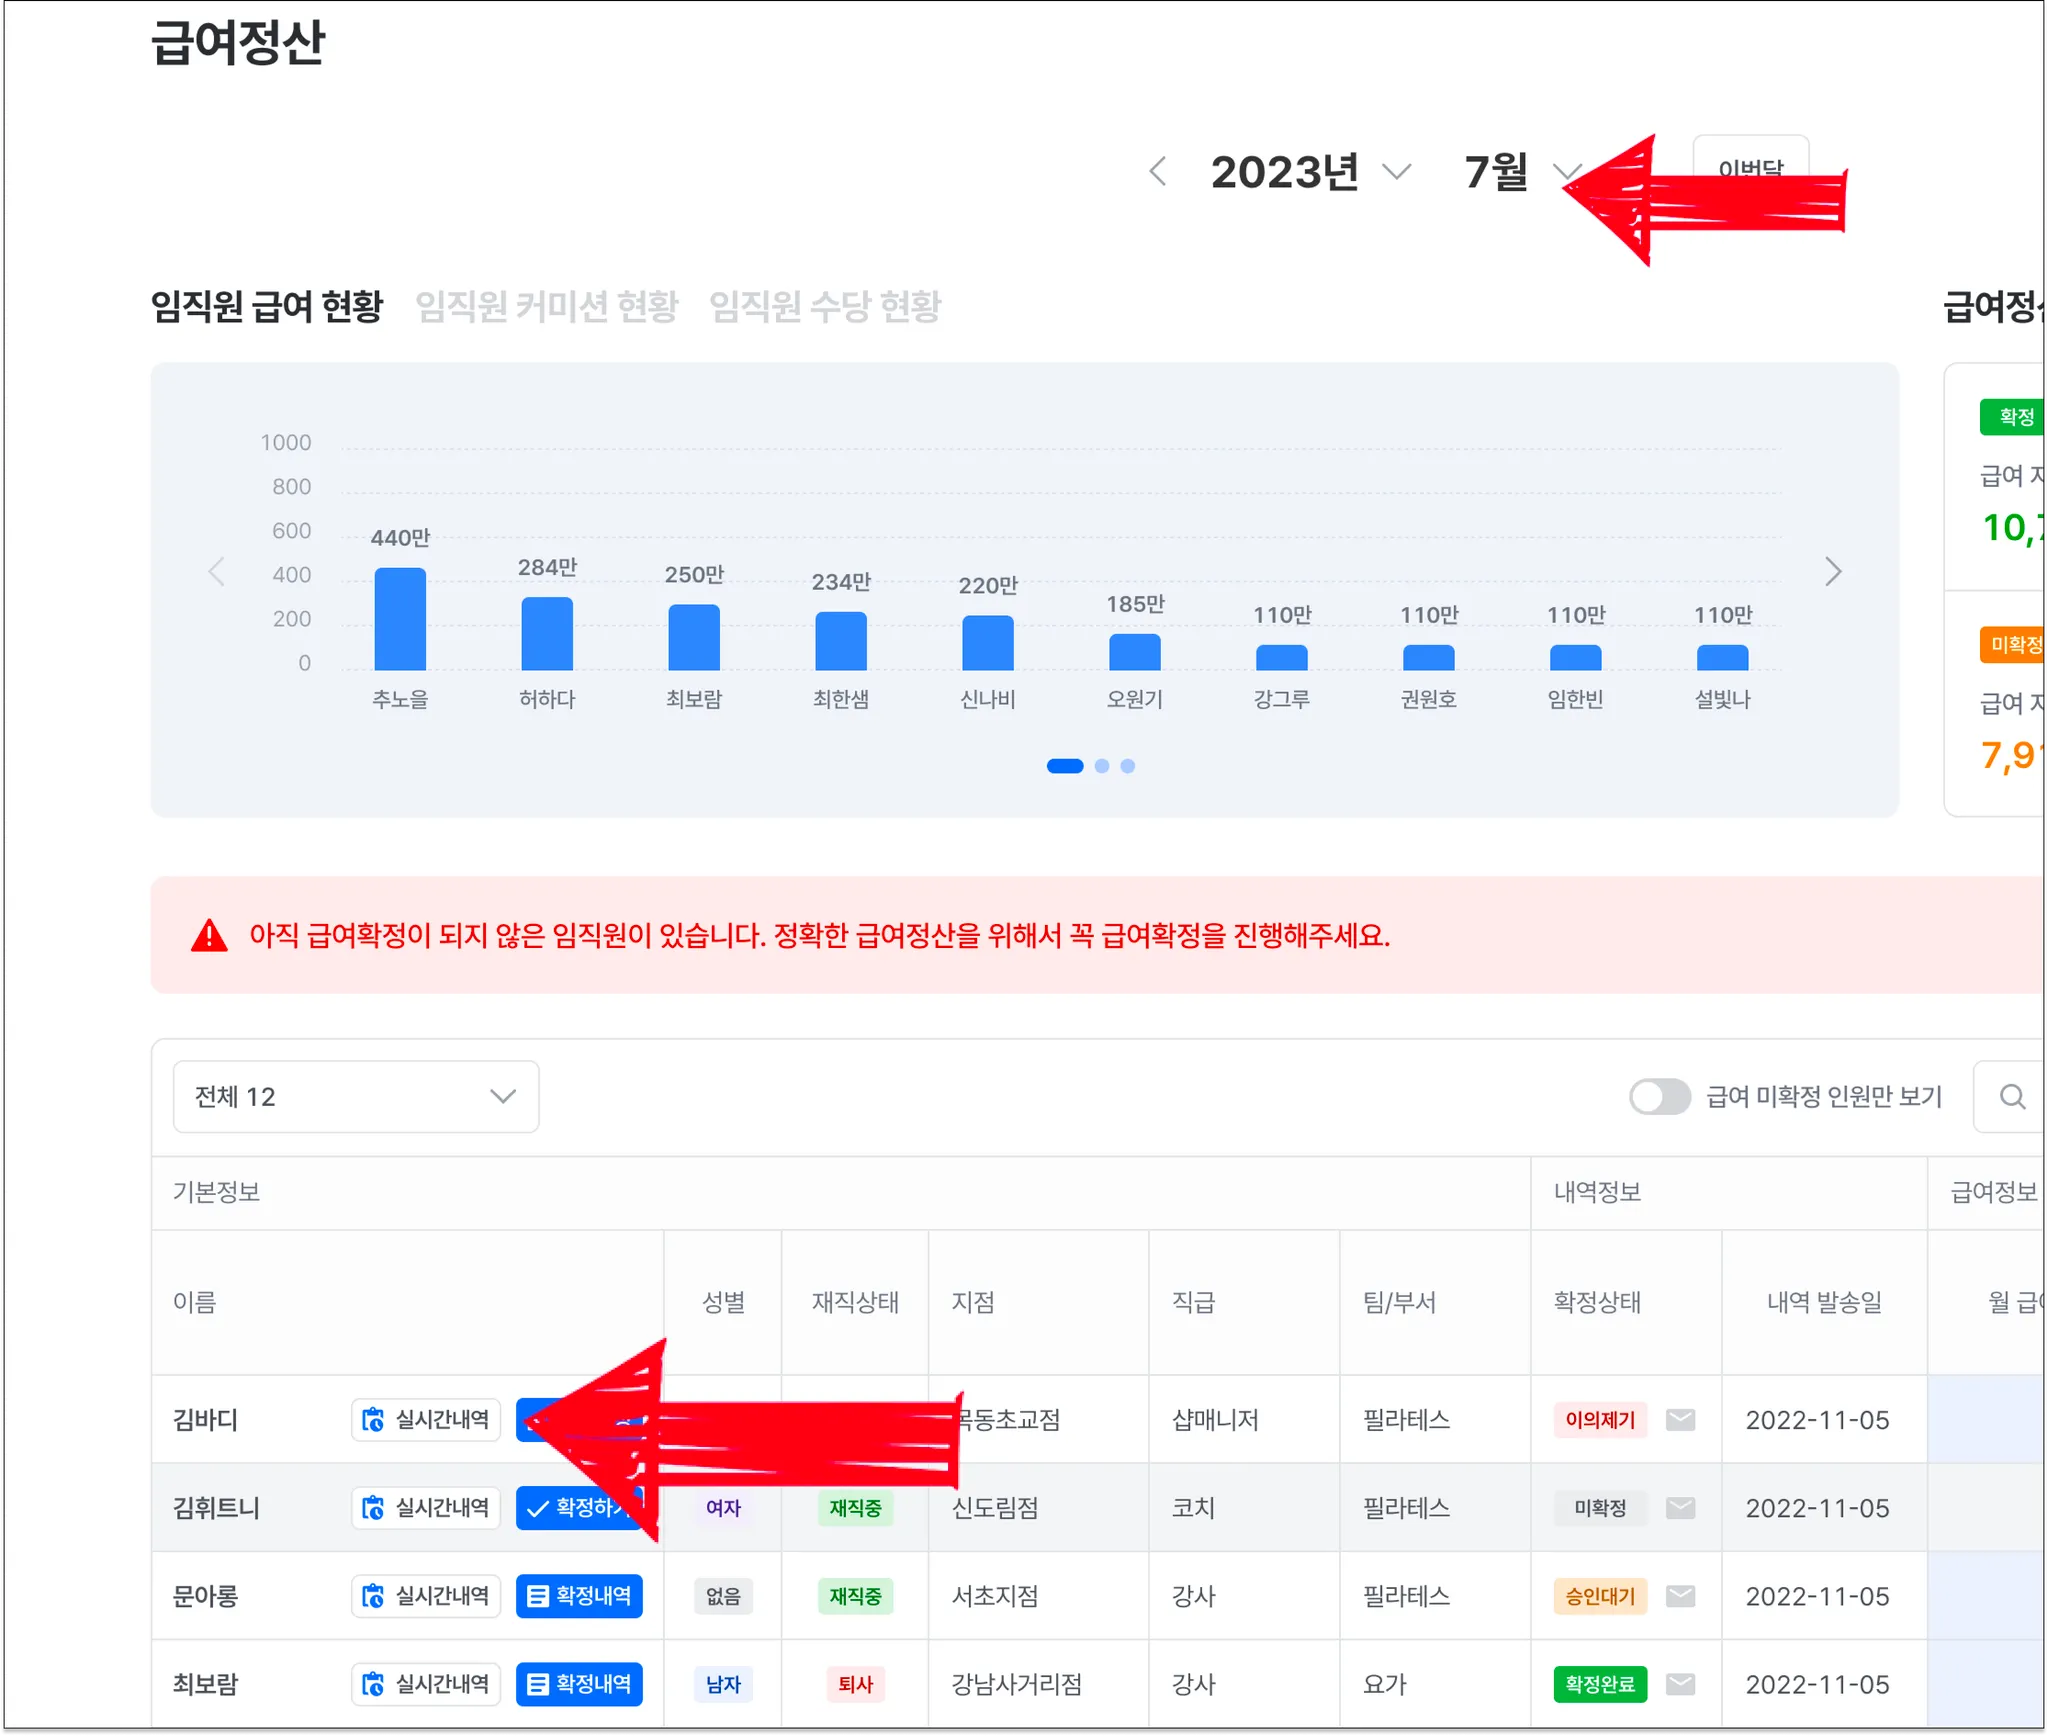
Task: Click the 이의제기 status badge
Action: point(1599,1419)
